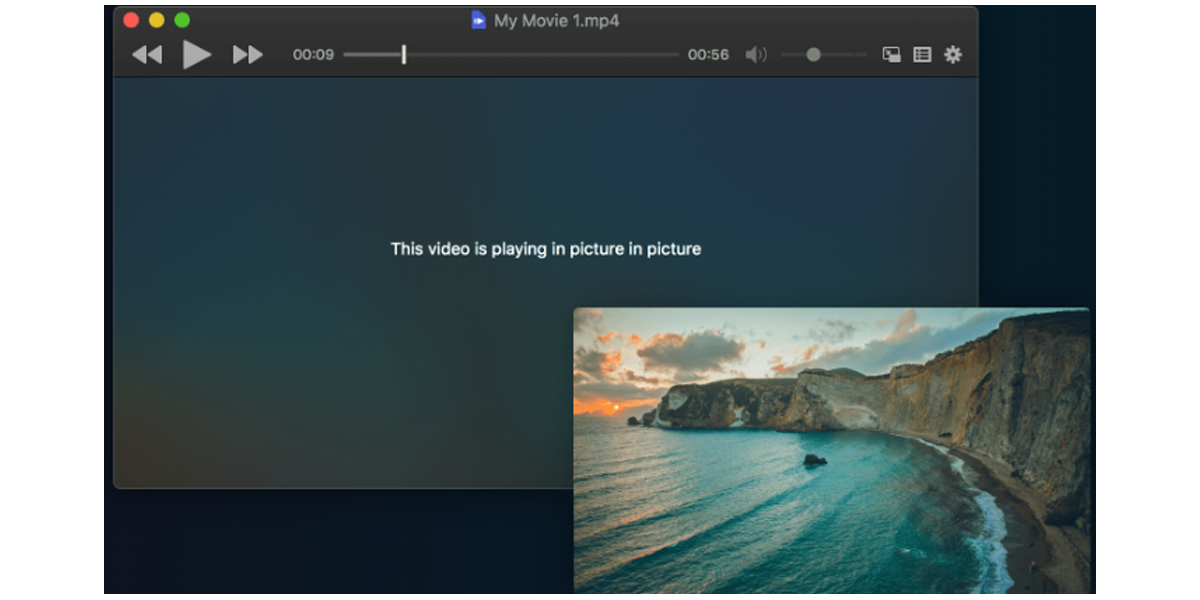
Task: Click the unplayed part of seek bar
Action: 540,55
